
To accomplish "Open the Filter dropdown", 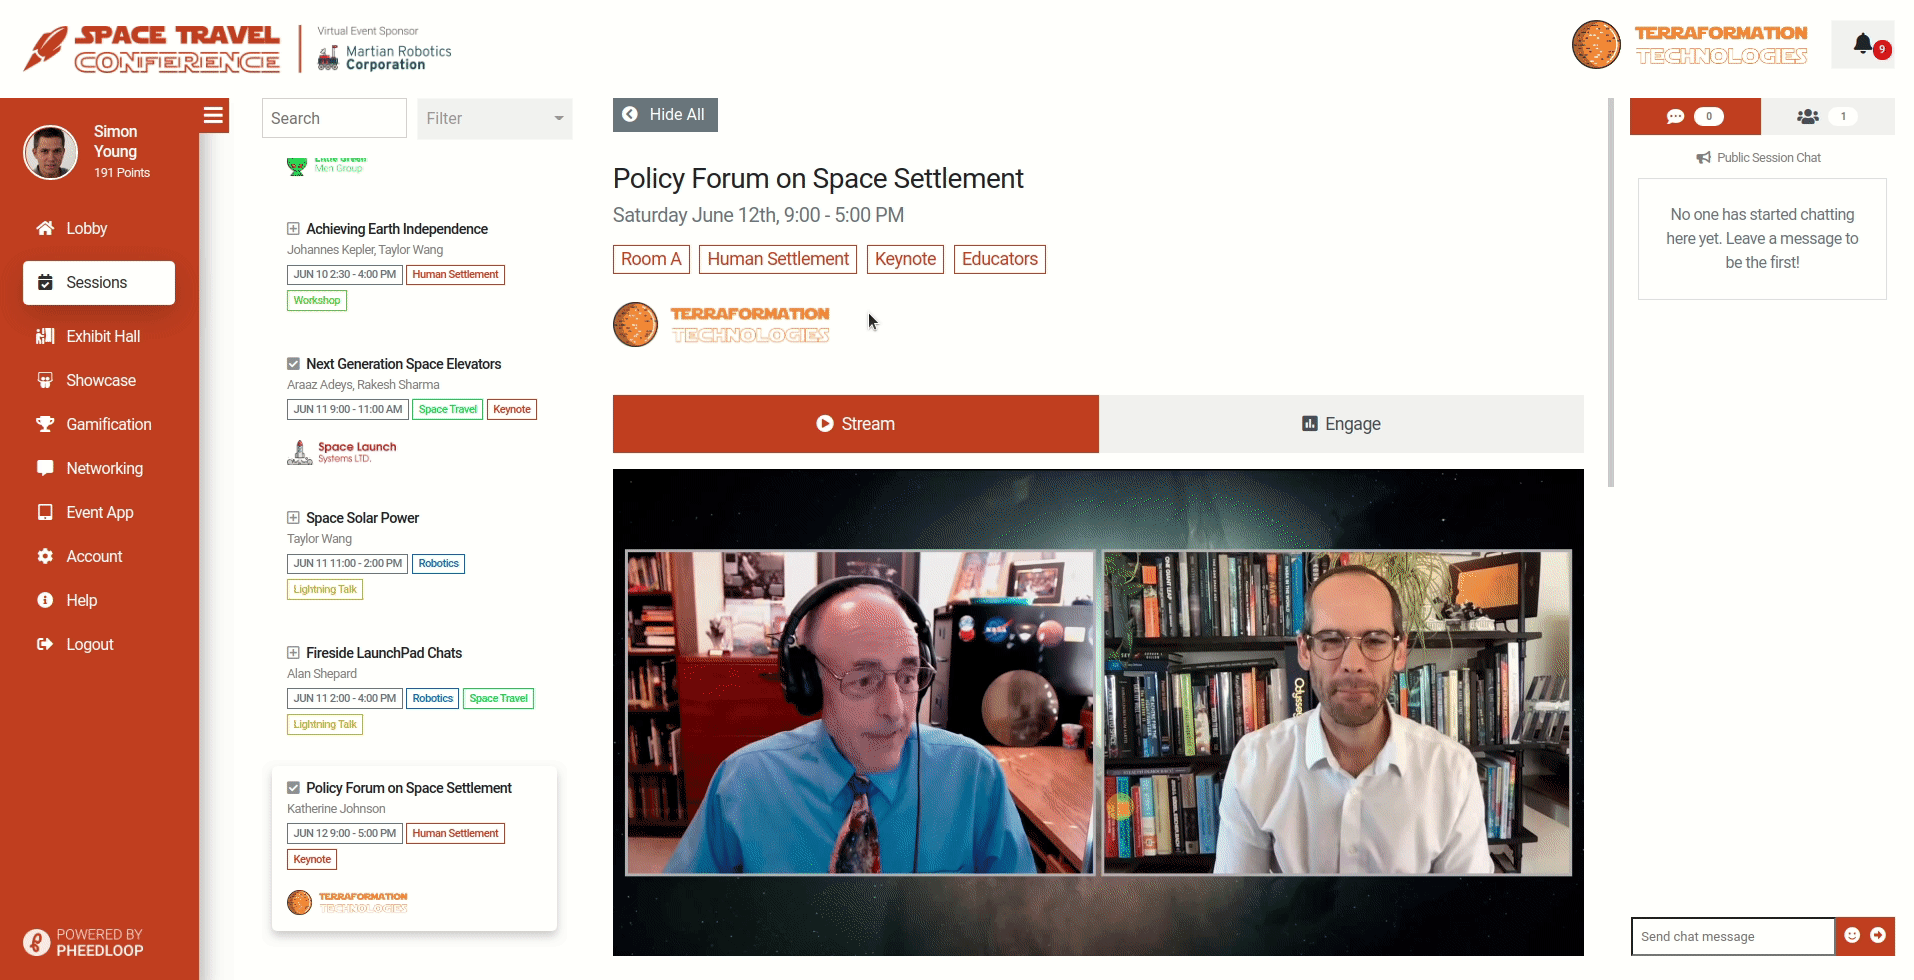I will click(x=495, y=118).
